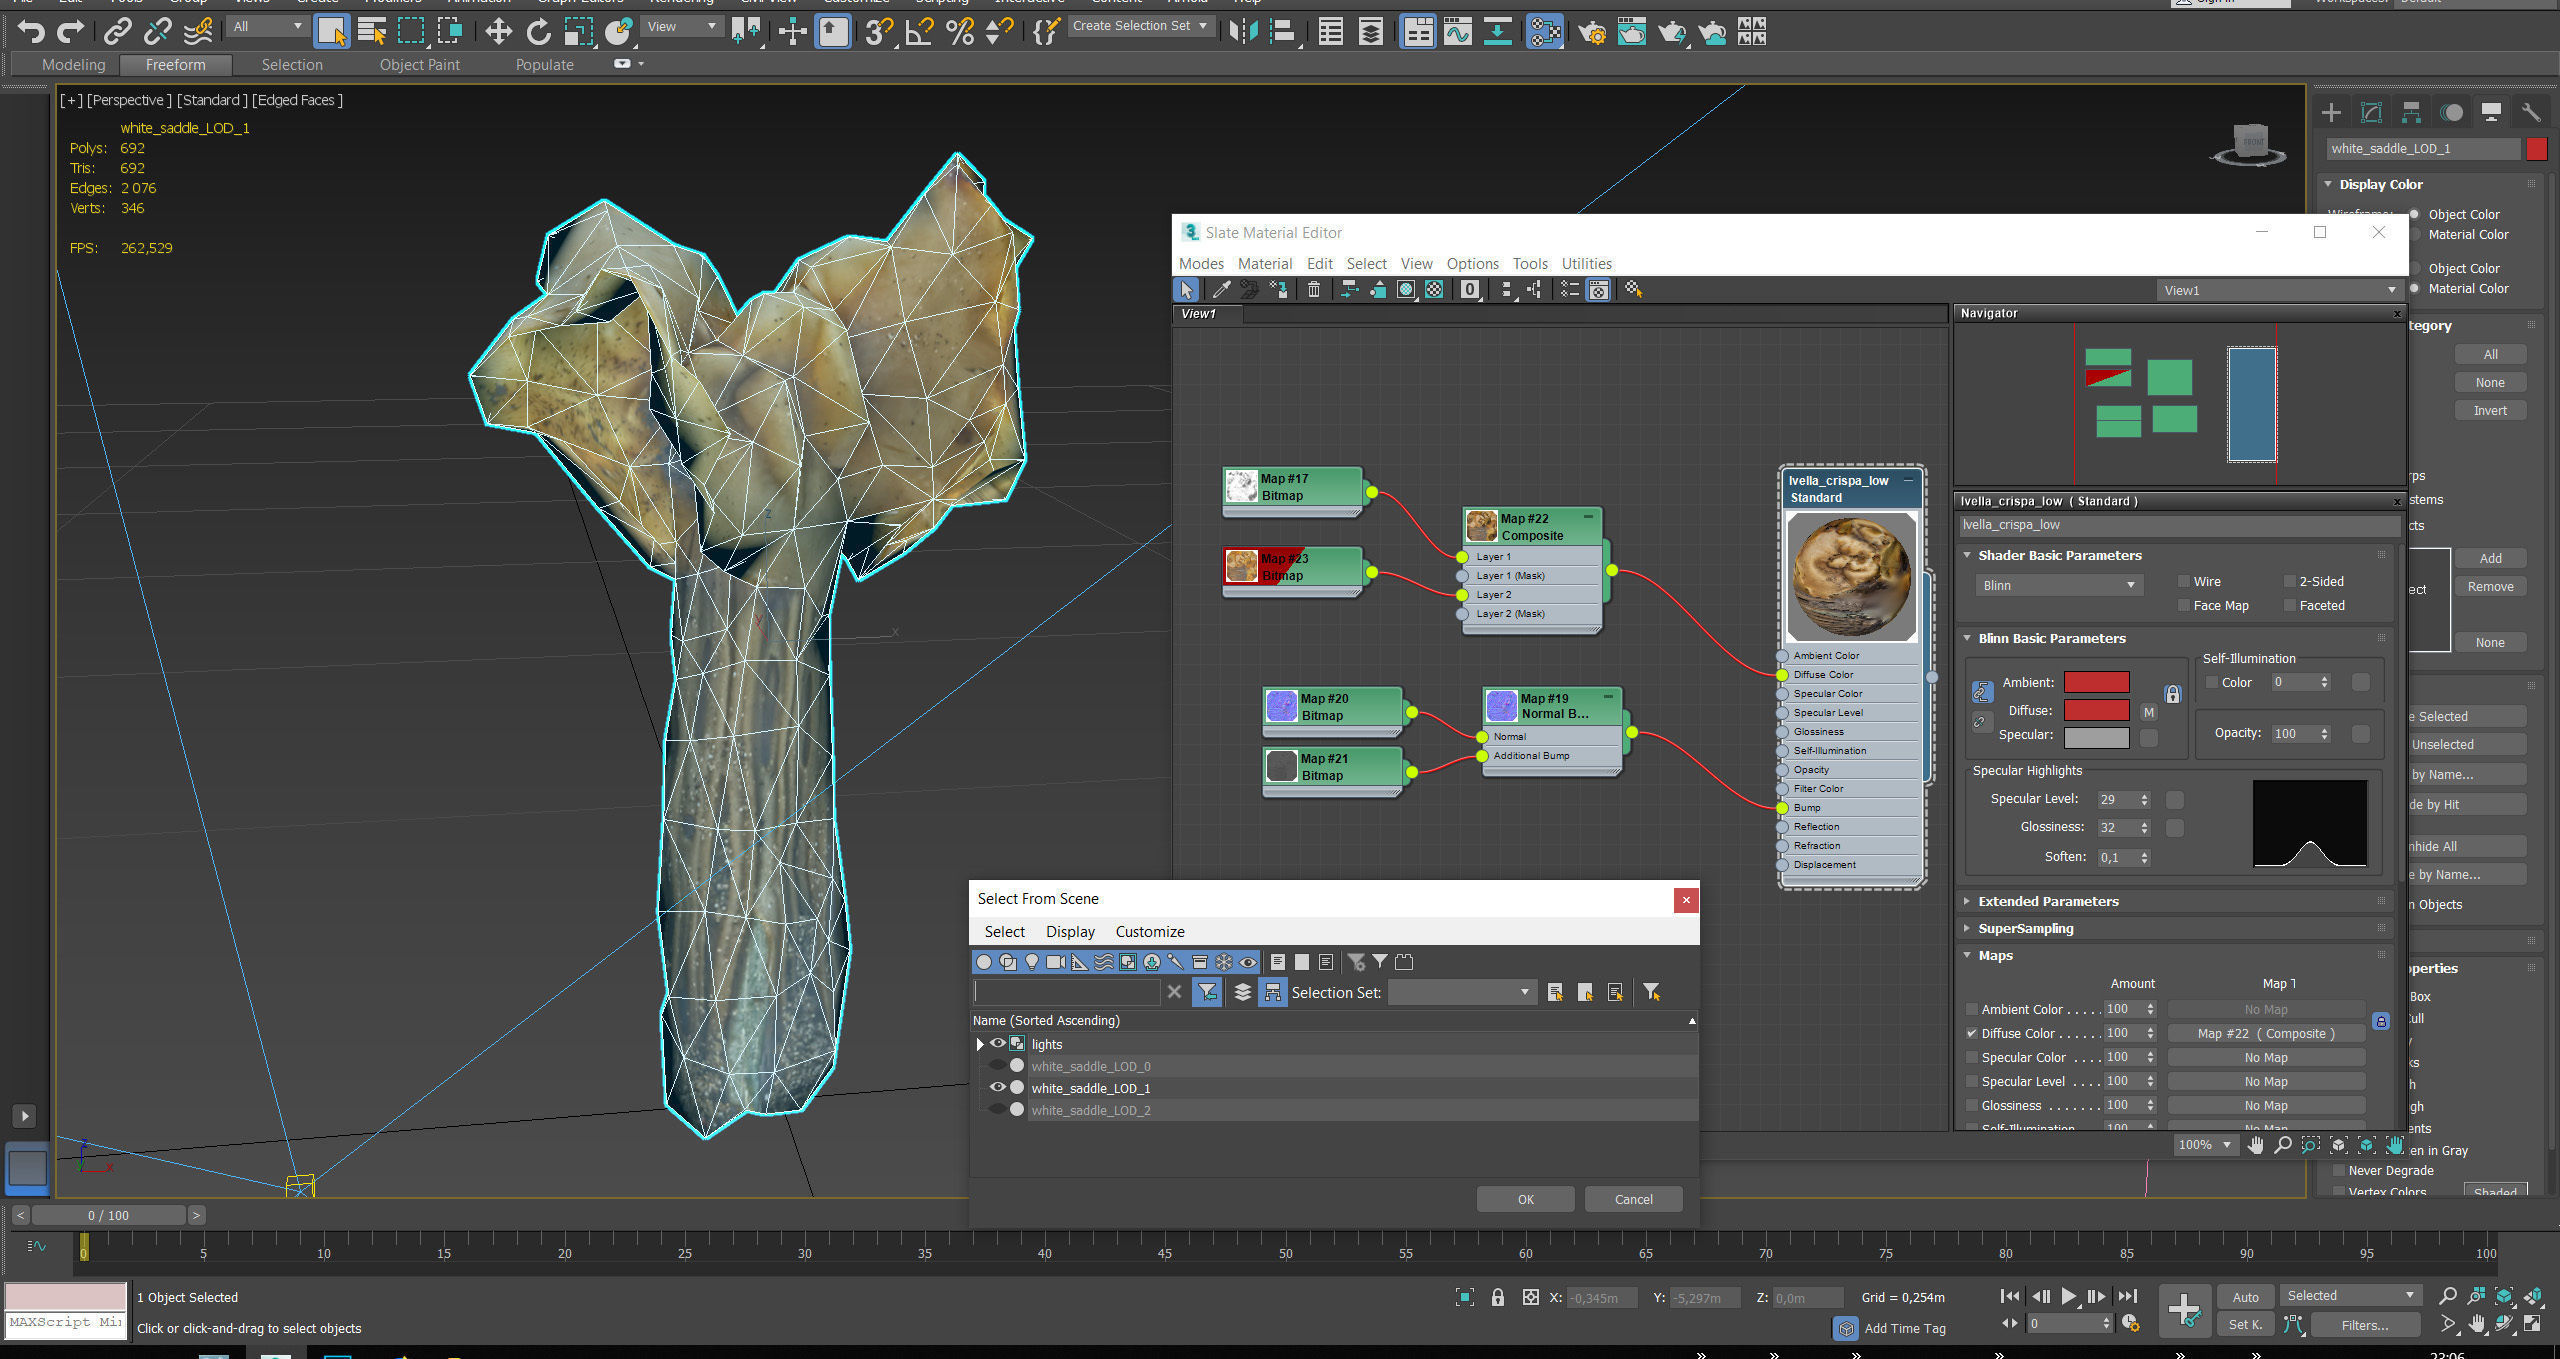The height and width of the screenshot is (1359, 2560).
Task: Lay out children icon in Slate toolbar
Action: point(1534,290)
